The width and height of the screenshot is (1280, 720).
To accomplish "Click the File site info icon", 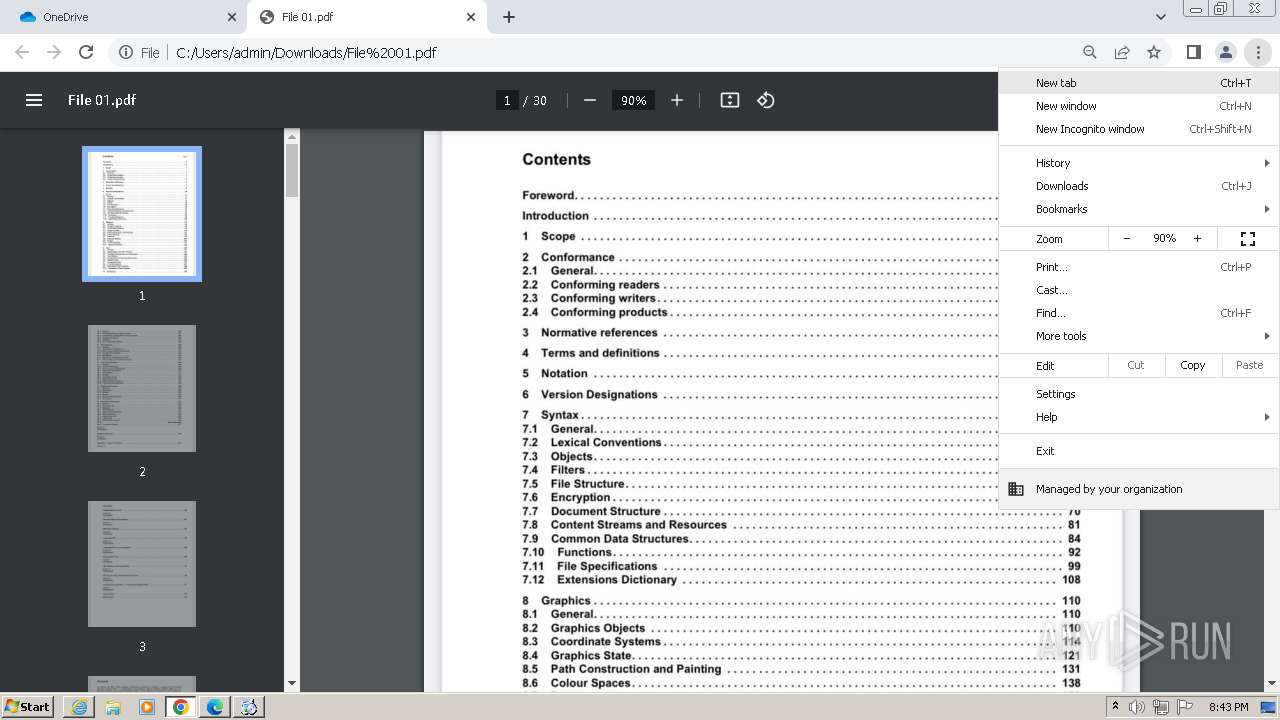I will tap(139, 52).
